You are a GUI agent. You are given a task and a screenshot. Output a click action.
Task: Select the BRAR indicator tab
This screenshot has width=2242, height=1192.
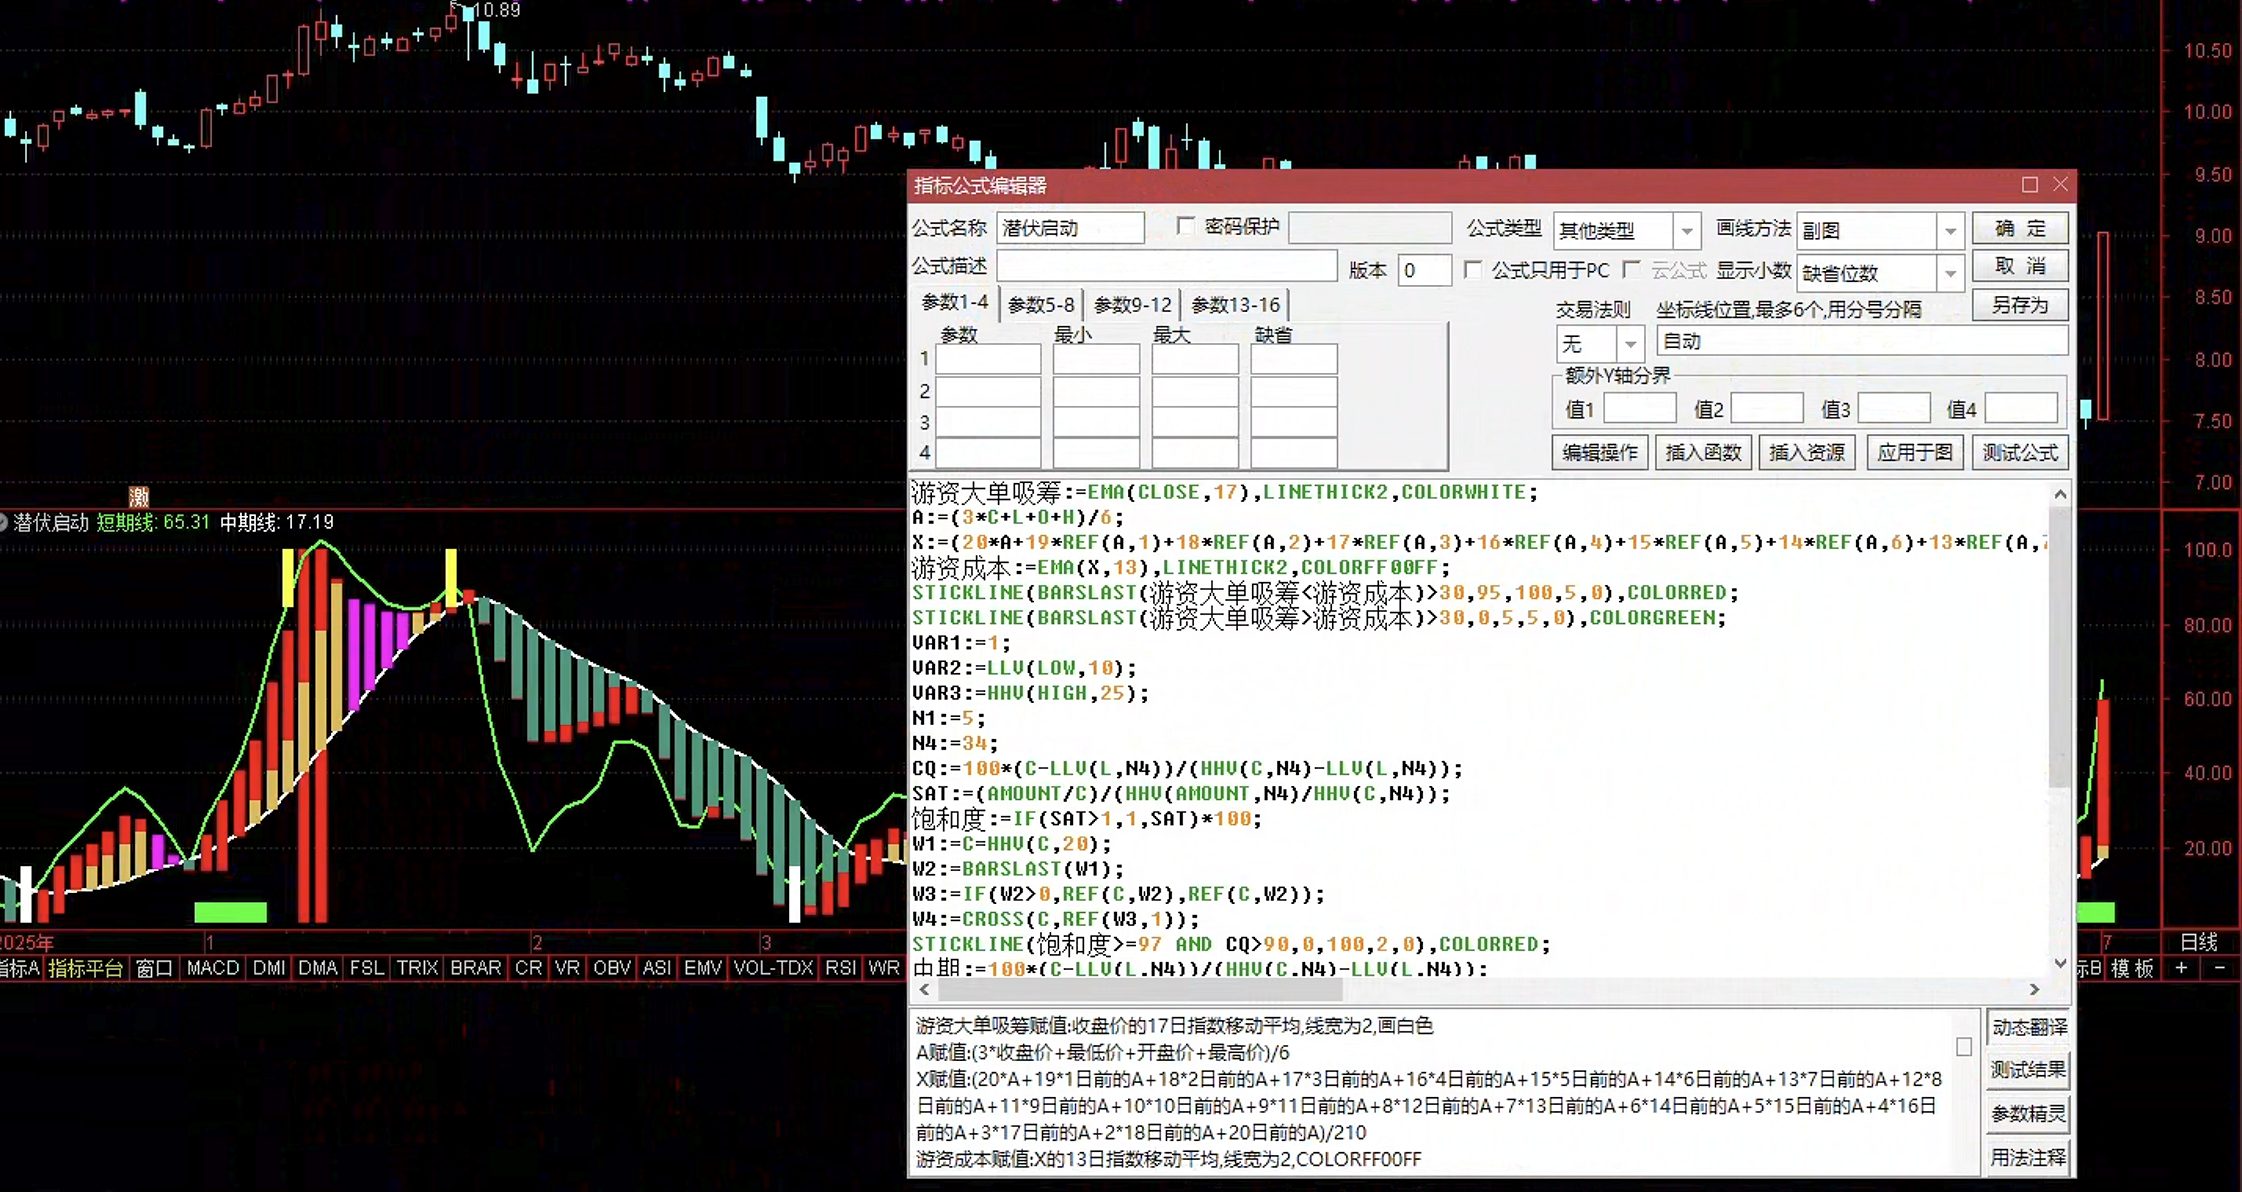(476, 968)
